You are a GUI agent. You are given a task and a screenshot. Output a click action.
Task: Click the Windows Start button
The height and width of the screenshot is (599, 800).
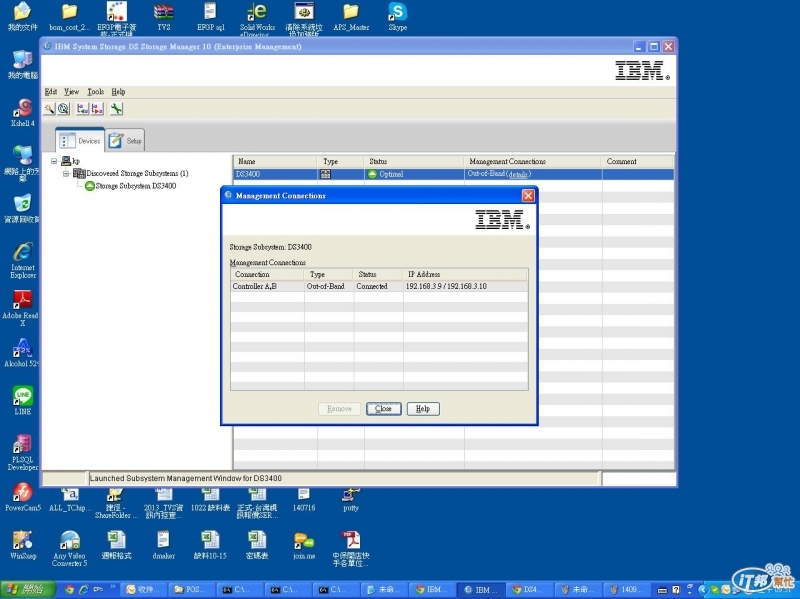[x=28, y=590]
